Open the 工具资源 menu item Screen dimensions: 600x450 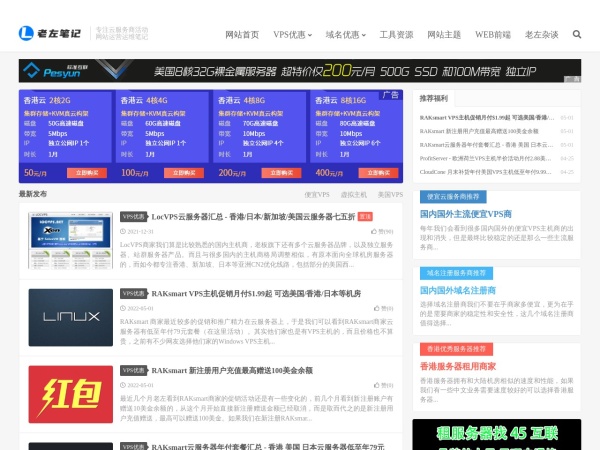[396, 34]
